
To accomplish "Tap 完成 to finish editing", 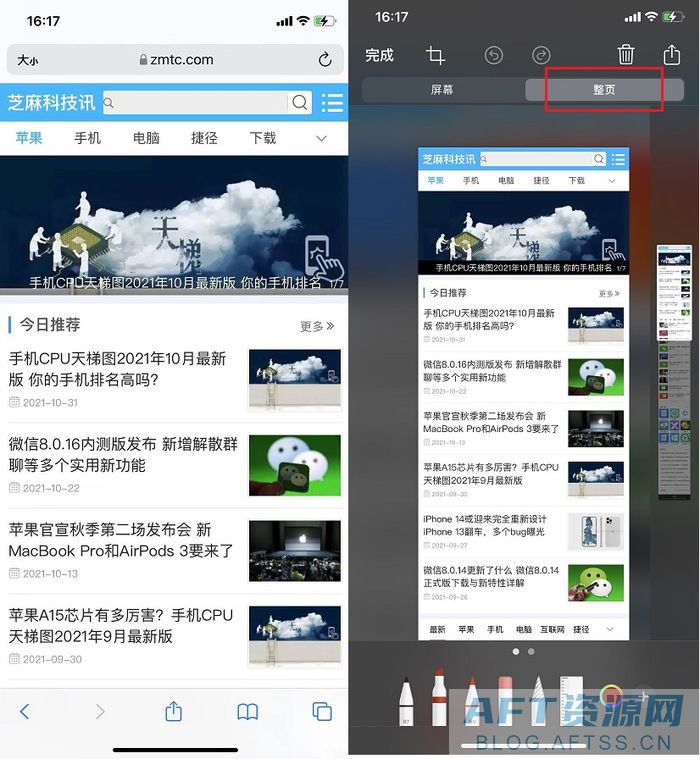I will click(379, 56).
